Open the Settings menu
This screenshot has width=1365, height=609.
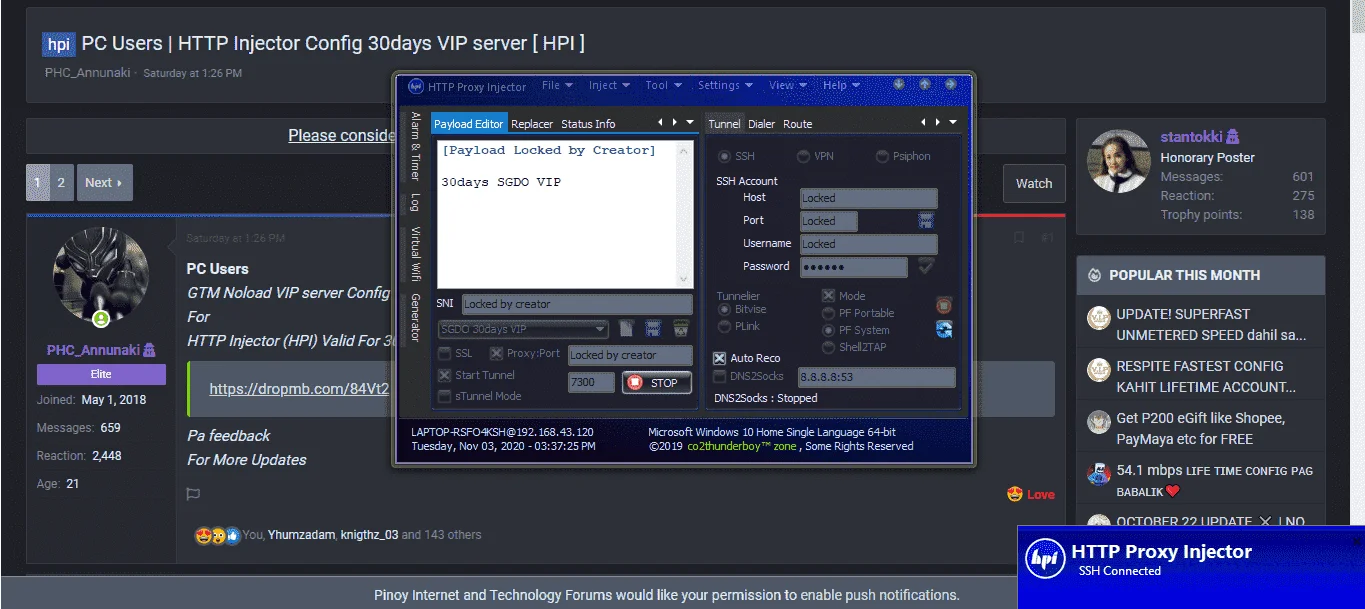(725, 86)
